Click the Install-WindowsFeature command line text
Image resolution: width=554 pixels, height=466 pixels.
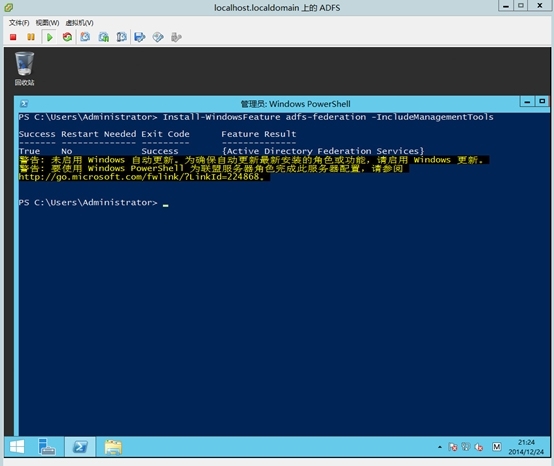328,117
